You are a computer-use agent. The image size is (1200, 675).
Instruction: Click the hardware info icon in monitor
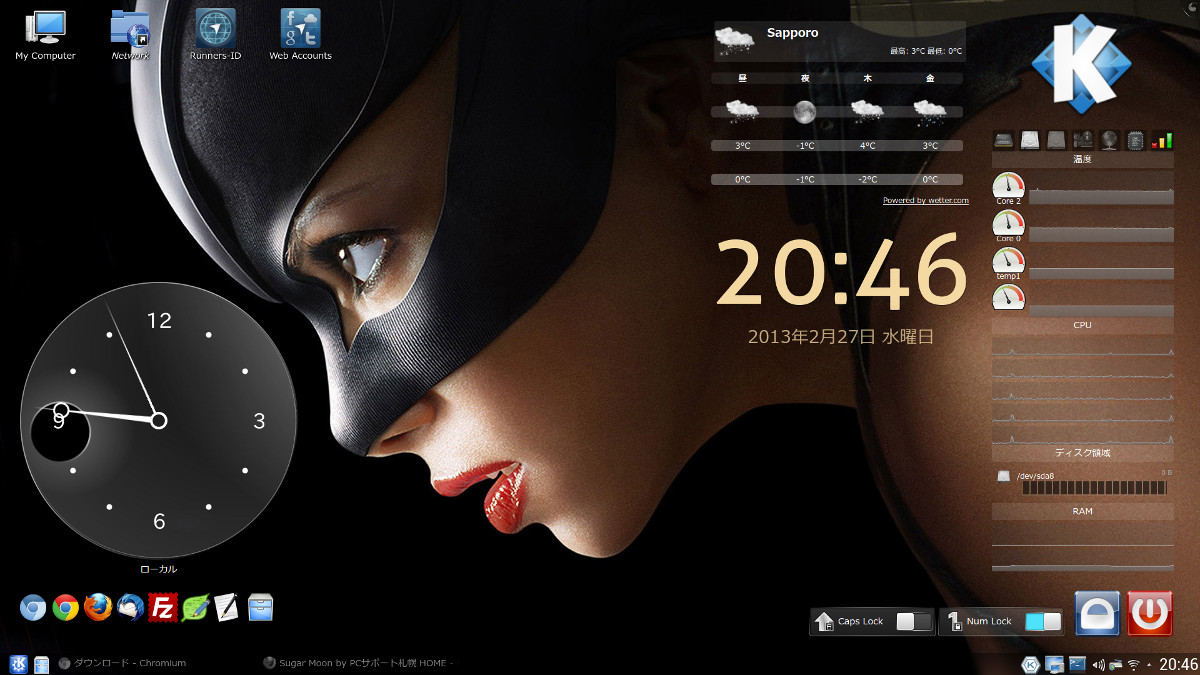click(1083, 140)
